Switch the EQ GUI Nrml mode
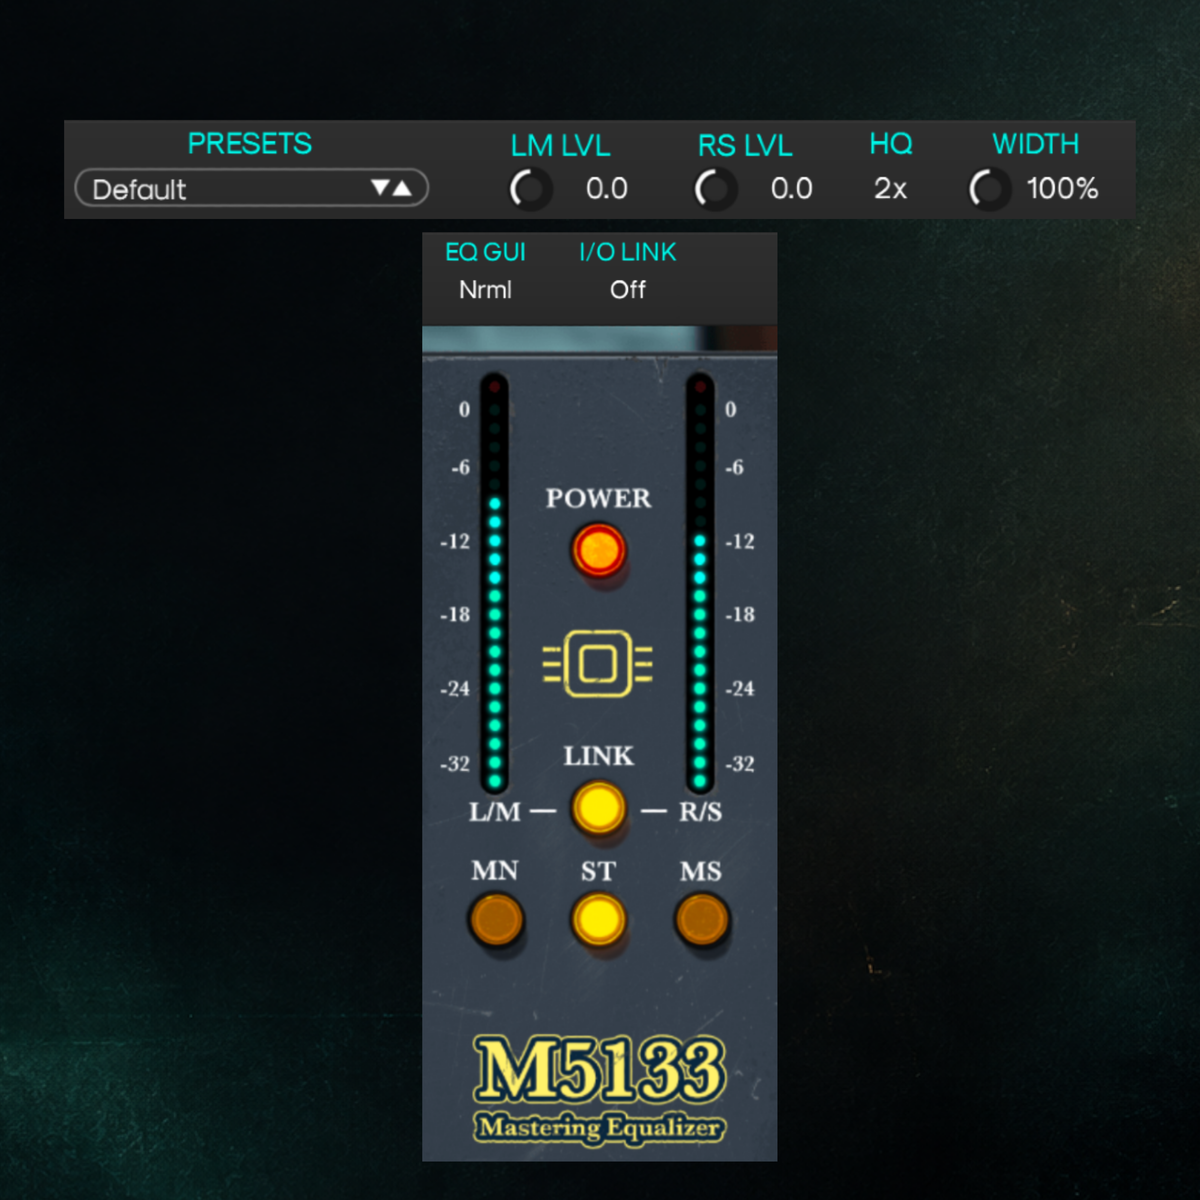Image resolution: width=1200 pixels, height=1200 pixels. [x=485, y=290]
